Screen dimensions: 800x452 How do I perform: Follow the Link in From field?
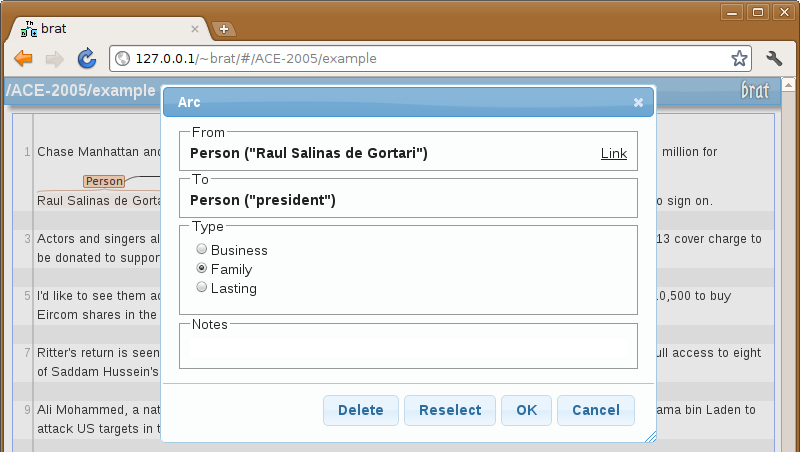tap(614, 154)
